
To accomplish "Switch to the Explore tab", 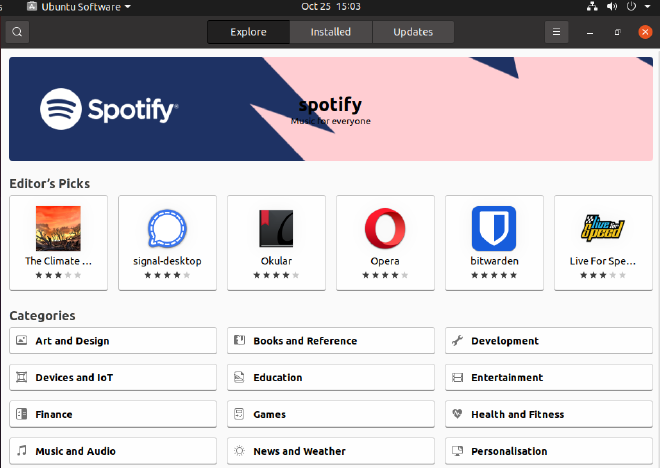I will tap(248, 32).
